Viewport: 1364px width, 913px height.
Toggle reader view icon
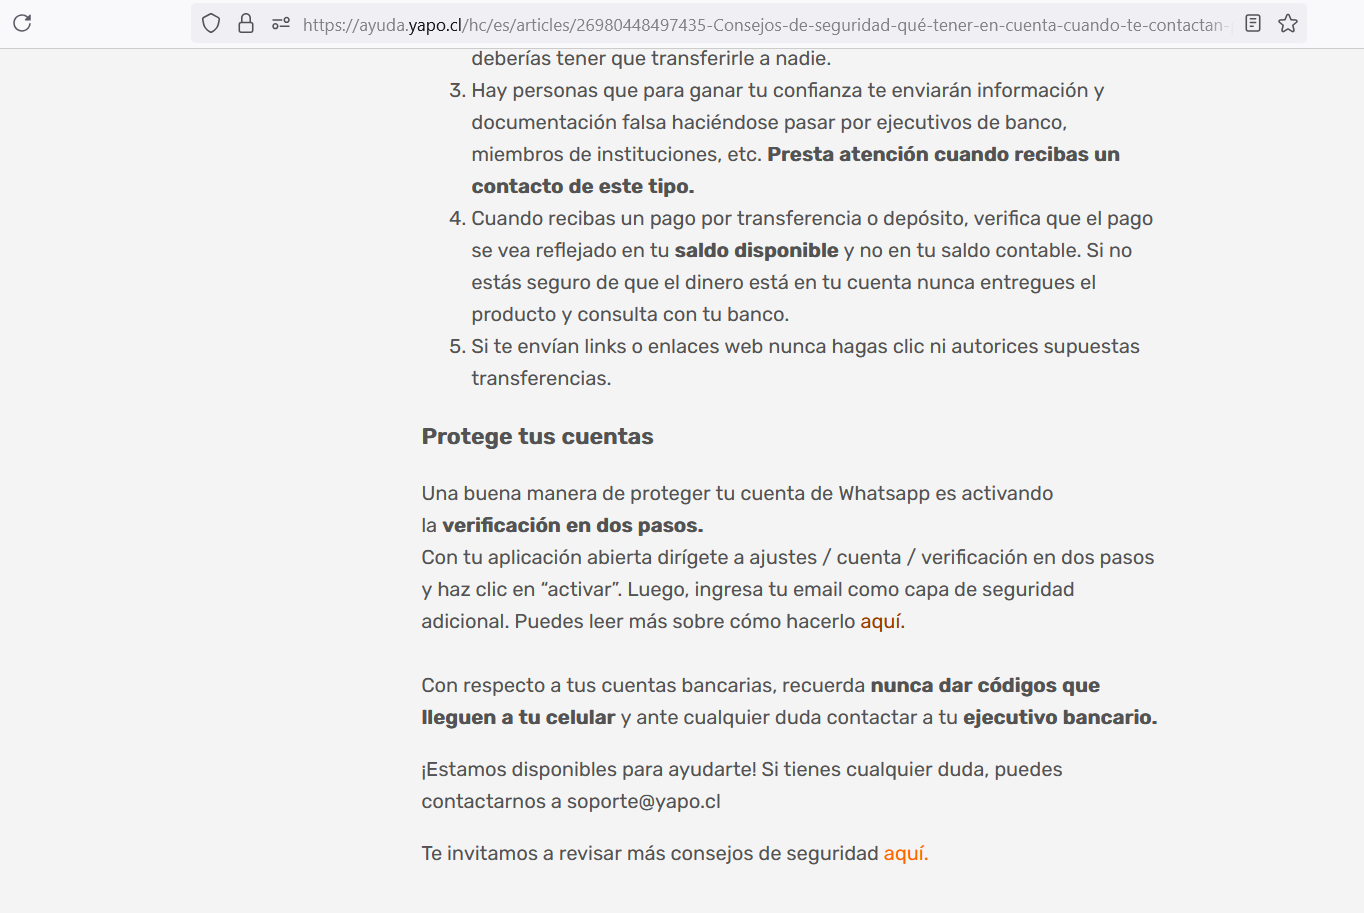[1253, 23]
